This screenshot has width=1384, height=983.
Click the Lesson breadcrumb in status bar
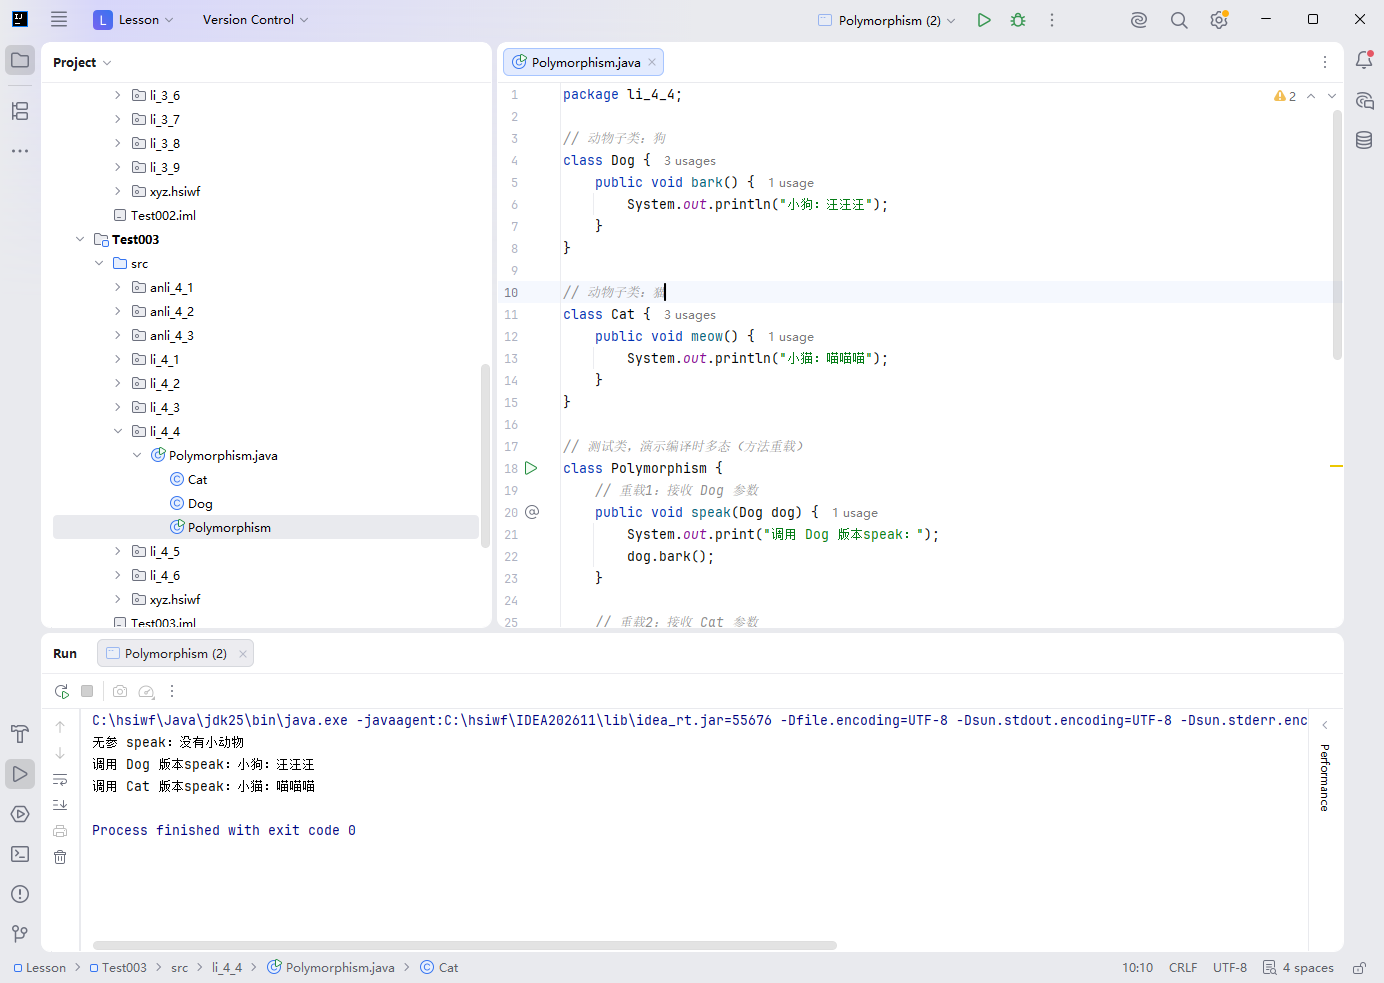pyautogui.click(x=40, y=968)
